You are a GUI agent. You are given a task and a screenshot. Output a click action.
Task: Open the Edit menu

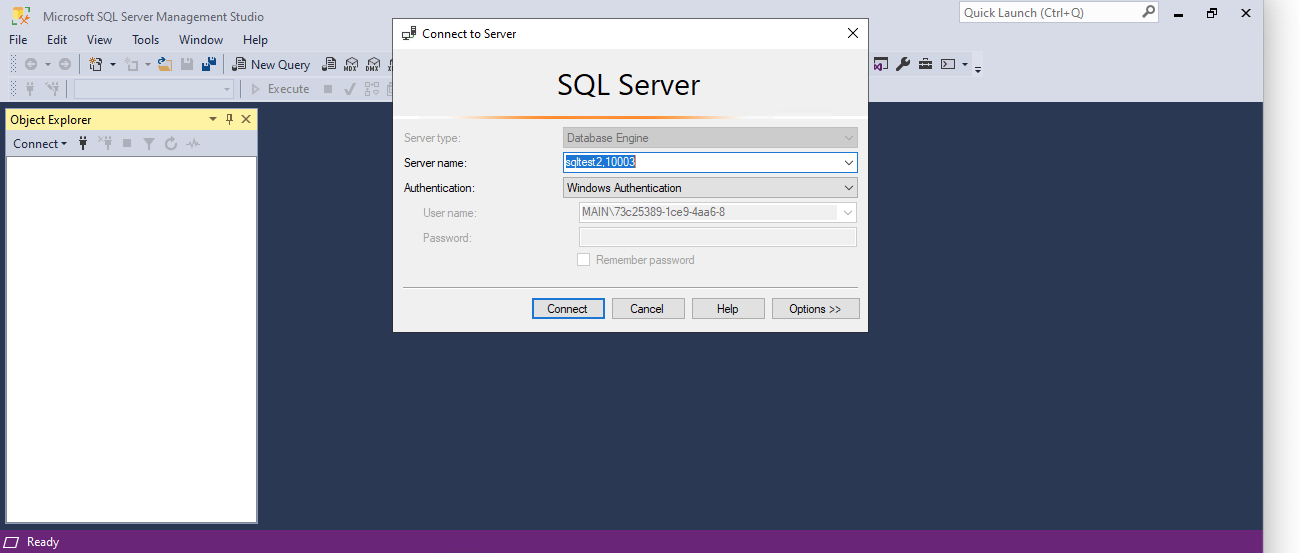[x=57, y=40]
